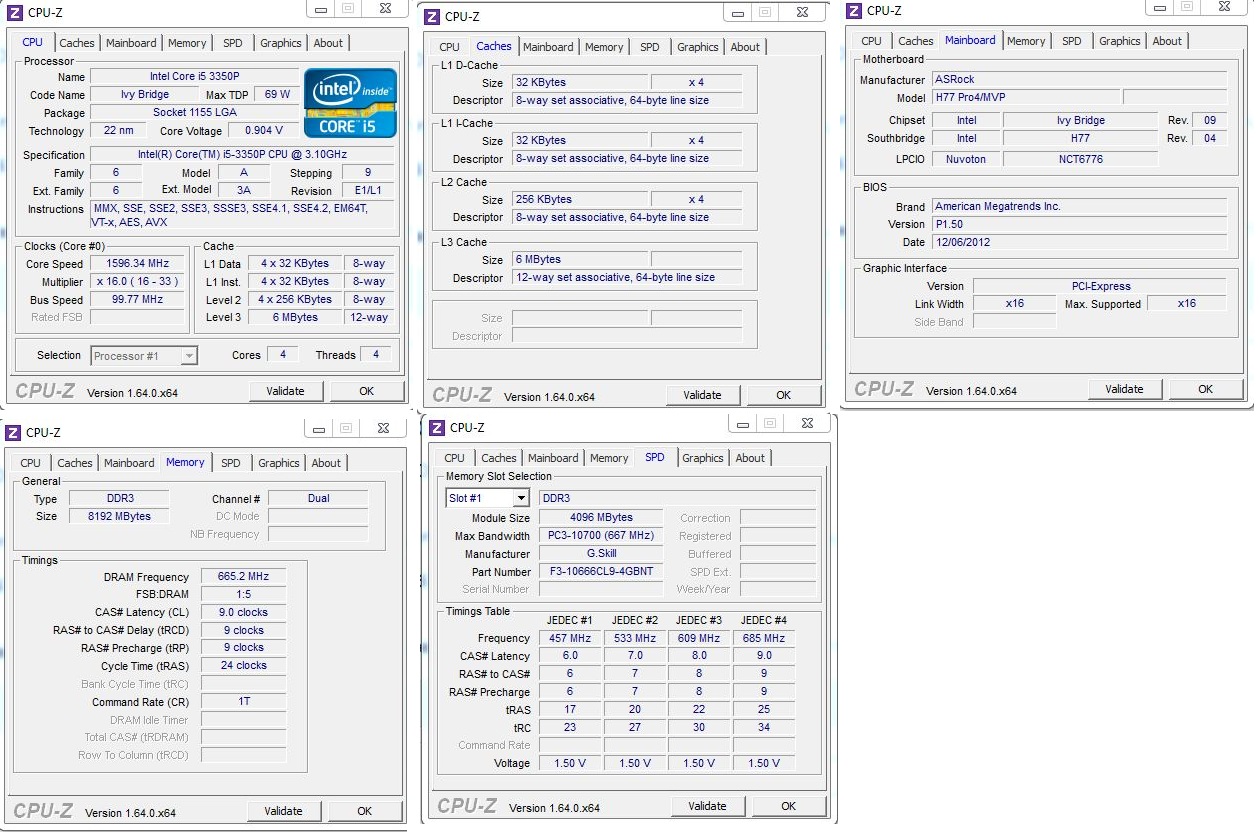
Task: Click Validate in the Motherboard info window
Action: [x=1124, y=389]
